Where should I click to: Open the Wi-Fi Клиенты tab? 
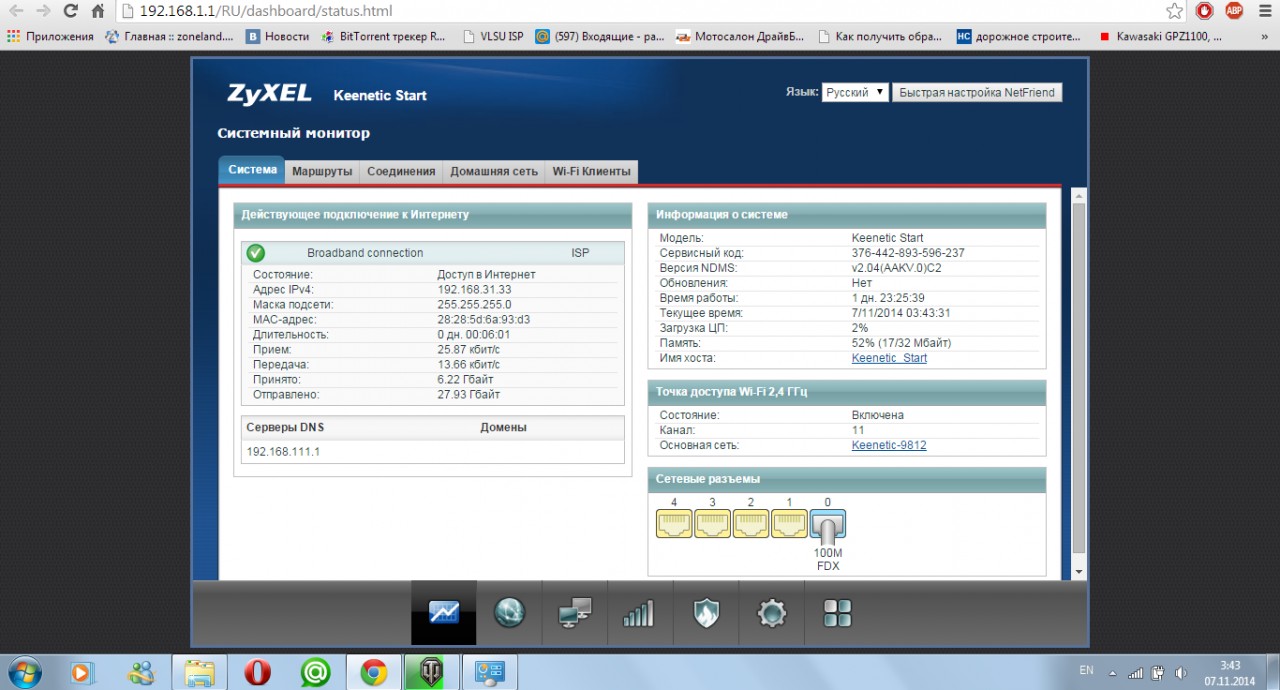(x=592, y=171)
